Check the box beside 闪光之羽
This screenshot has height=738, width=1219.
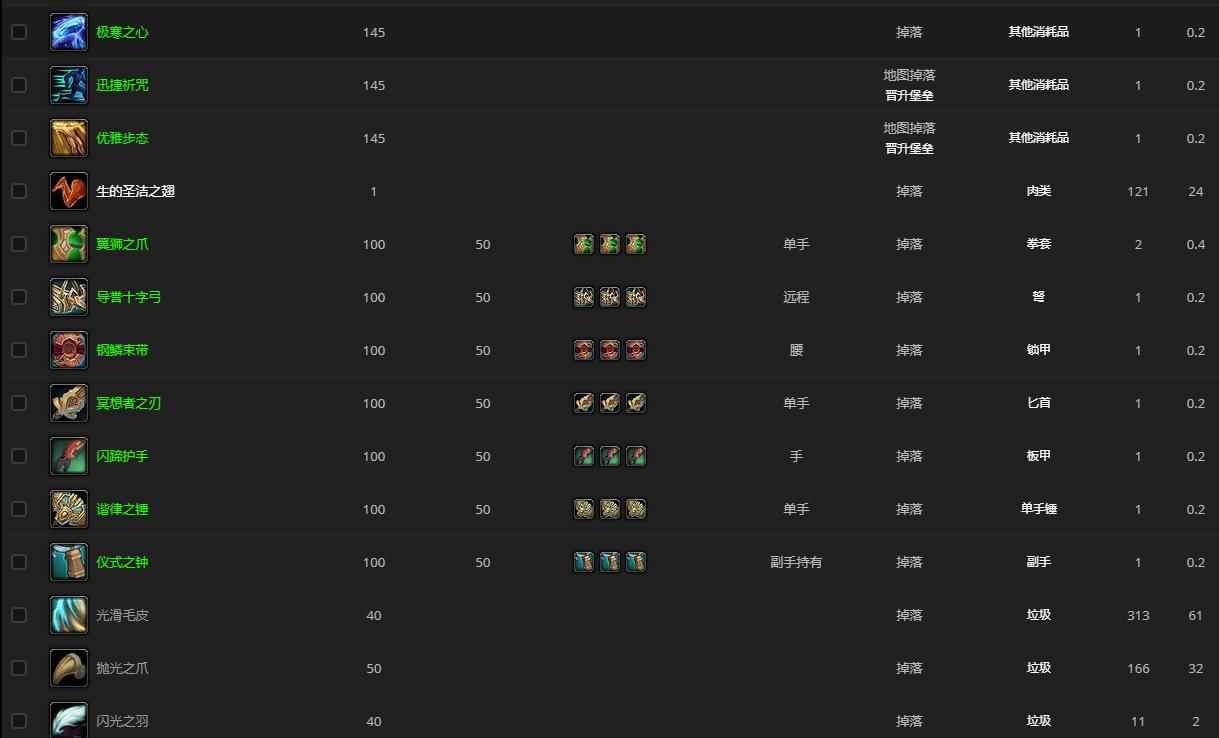(x=19, y=720)
